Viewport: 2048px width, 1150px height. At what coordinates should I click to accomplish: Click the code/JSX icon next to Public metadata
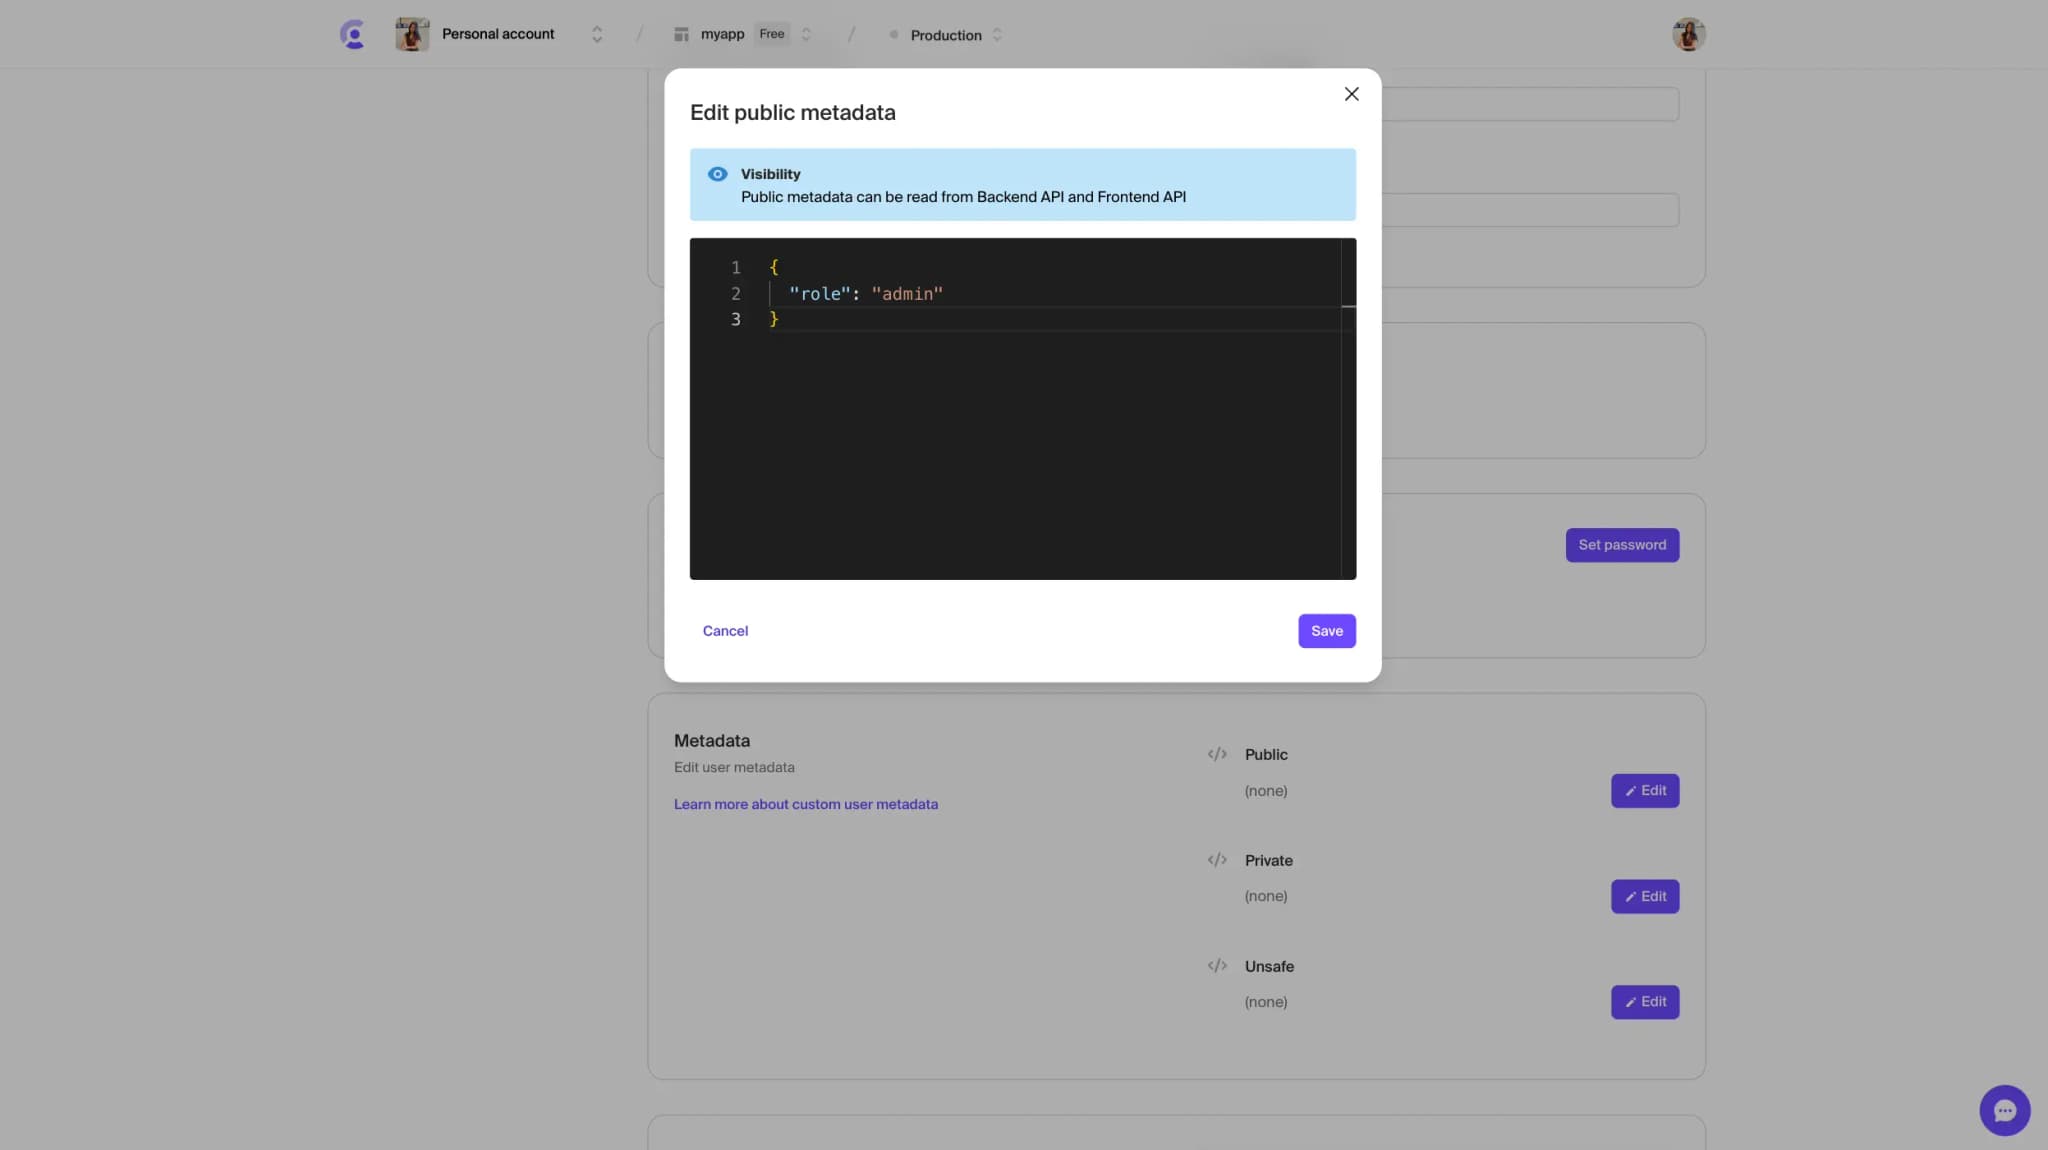1215,755
